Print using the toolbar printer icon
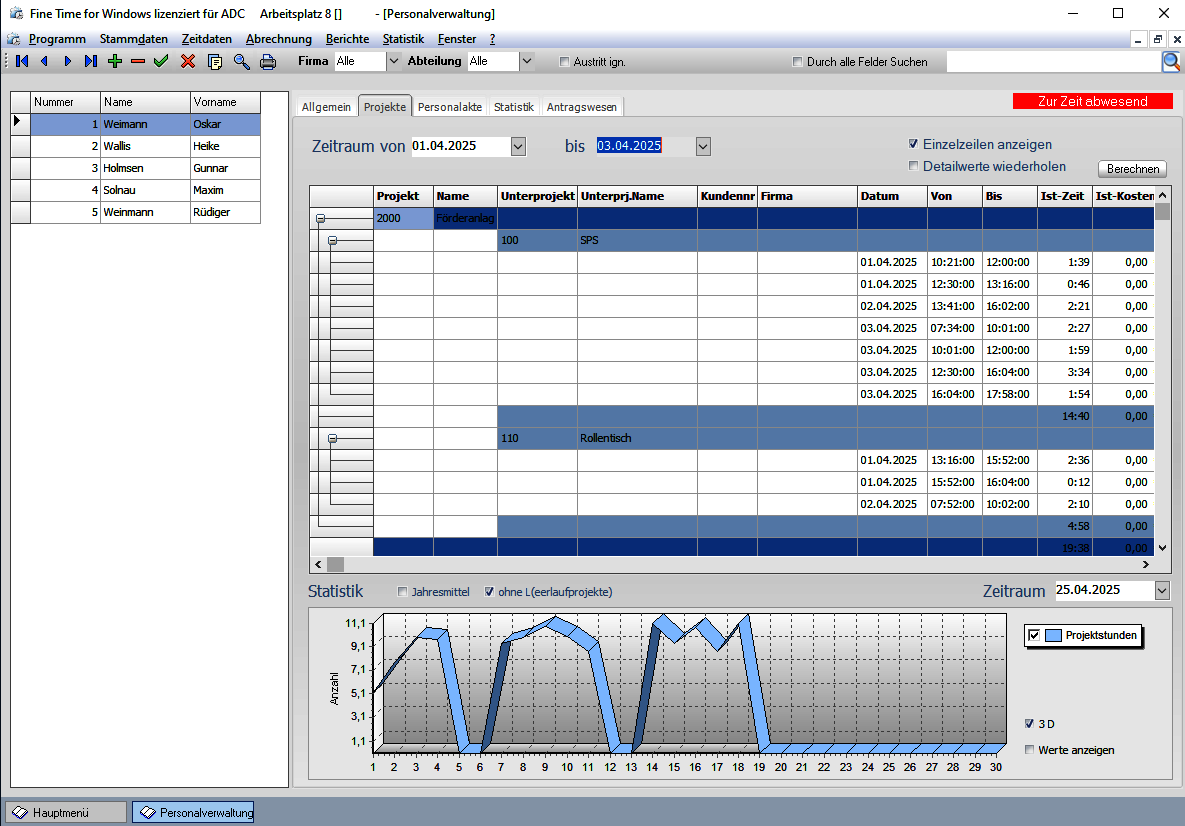Viewport: 1185px width, 826px height. (x=268, y=62)
